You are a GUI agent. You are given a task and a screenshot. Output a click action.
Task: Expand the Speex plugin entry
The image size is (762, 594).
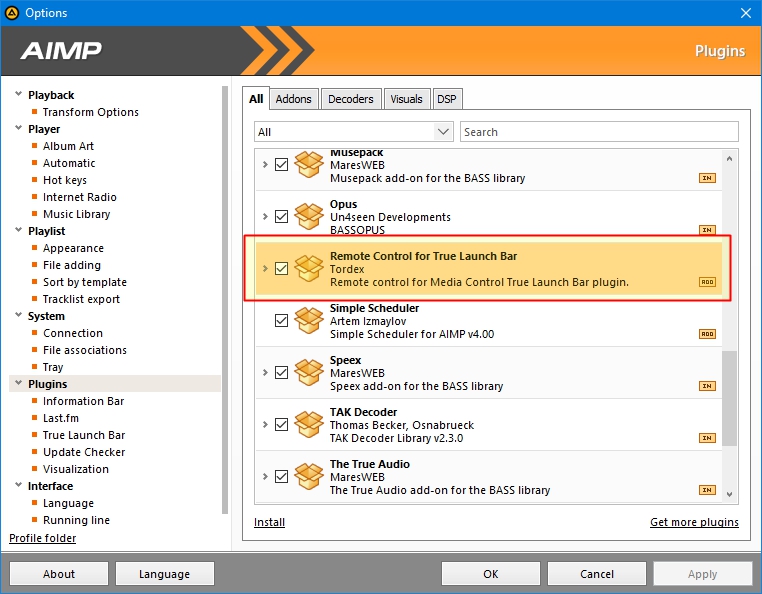tap(265, 373)
